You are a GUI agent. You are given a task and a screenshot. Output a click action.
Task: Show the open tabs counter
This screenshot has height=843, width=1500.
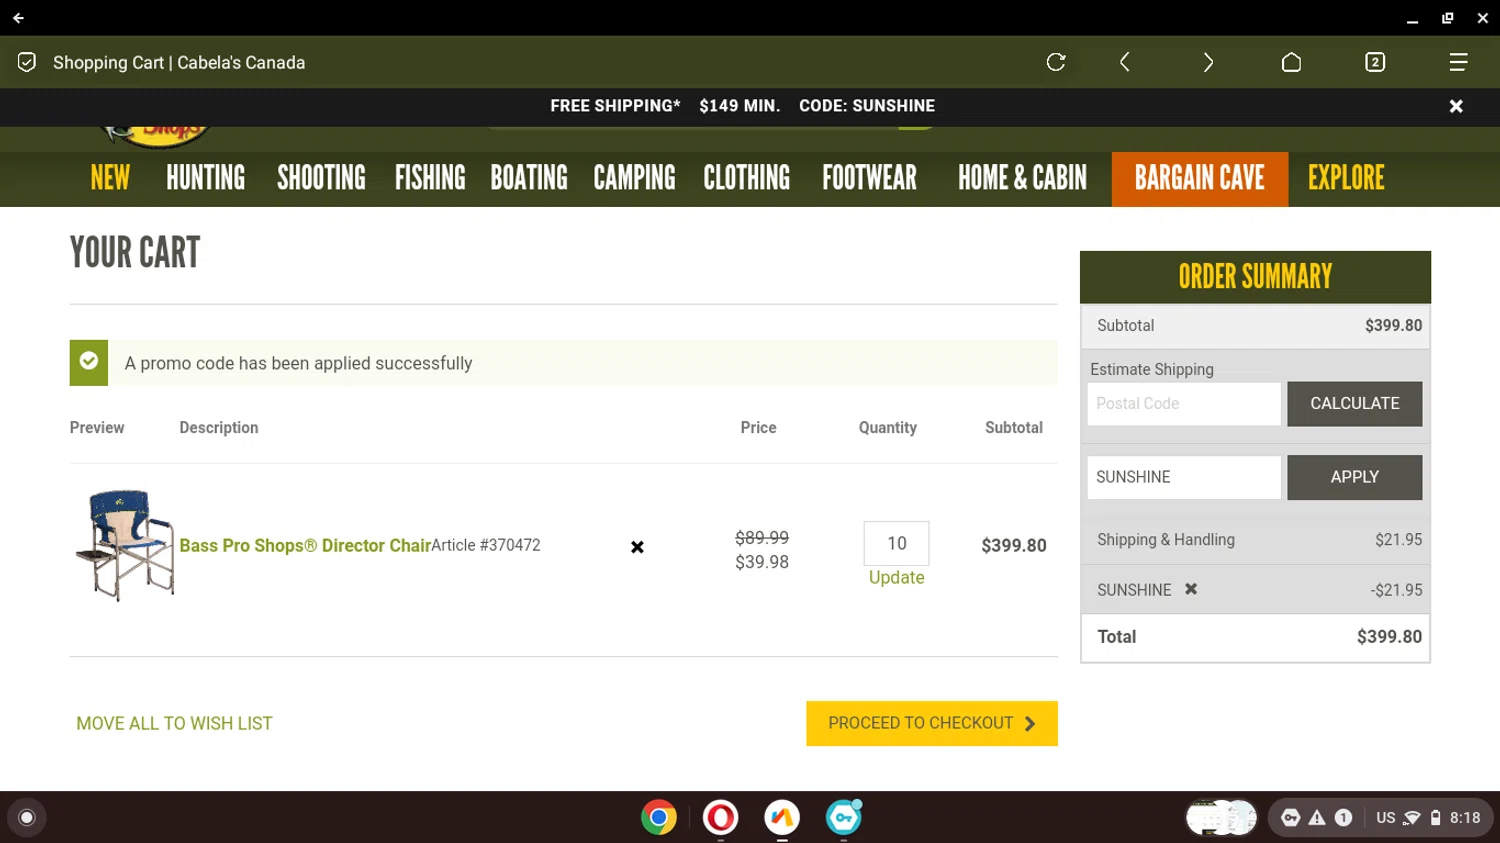click(x=1375, y=62)
